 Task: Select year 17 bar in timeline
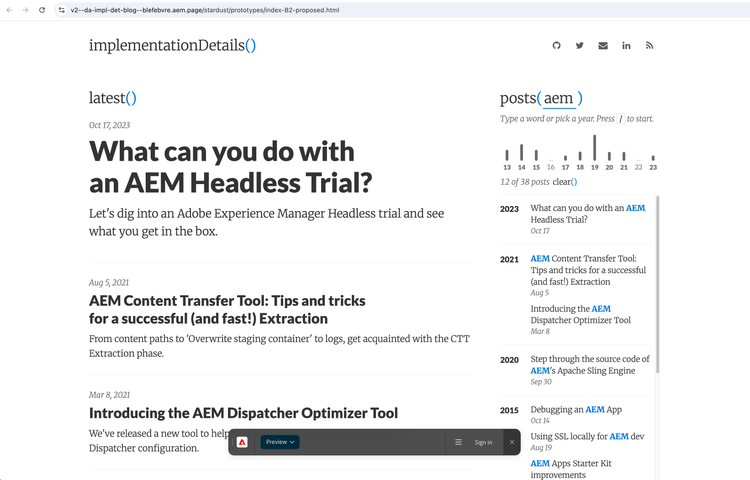(x=565, y=158)
